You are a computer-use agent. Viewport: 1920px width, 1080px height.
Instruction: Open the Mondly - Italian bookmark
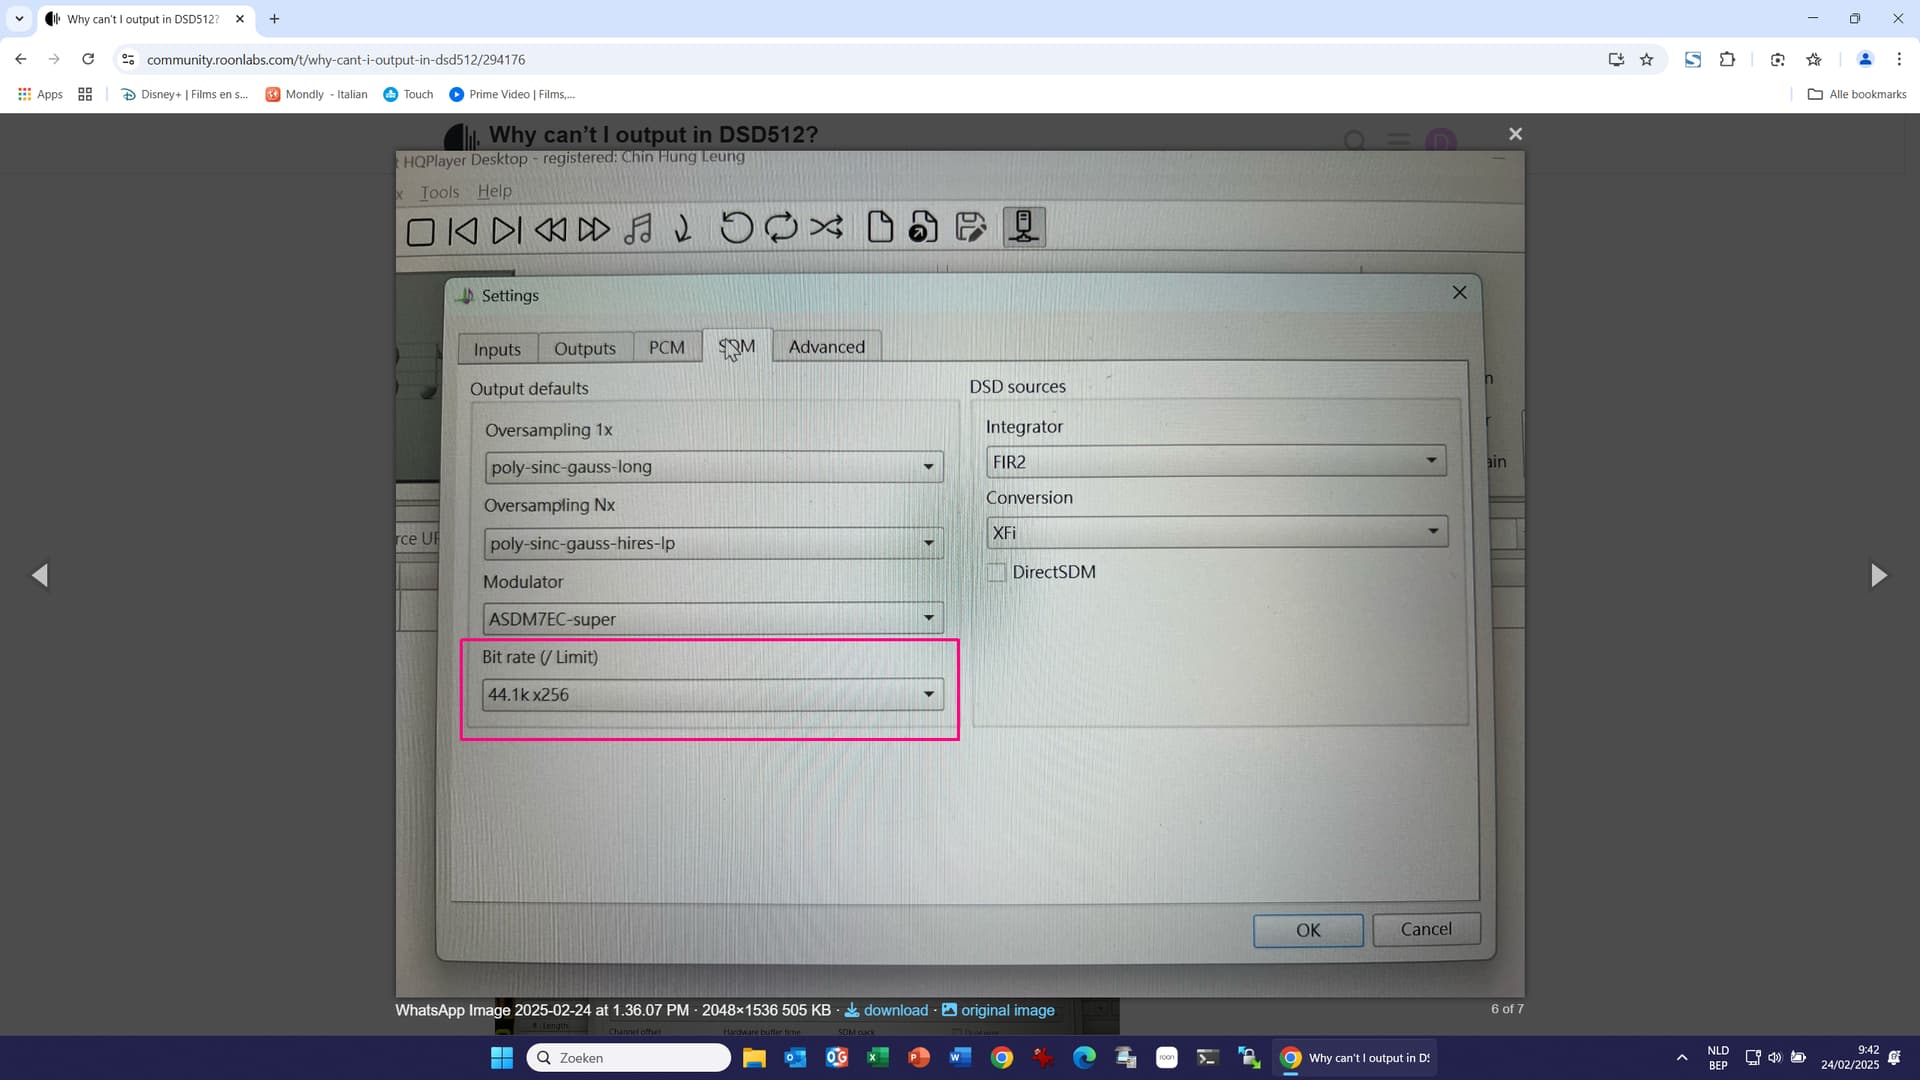pos(316,94)
